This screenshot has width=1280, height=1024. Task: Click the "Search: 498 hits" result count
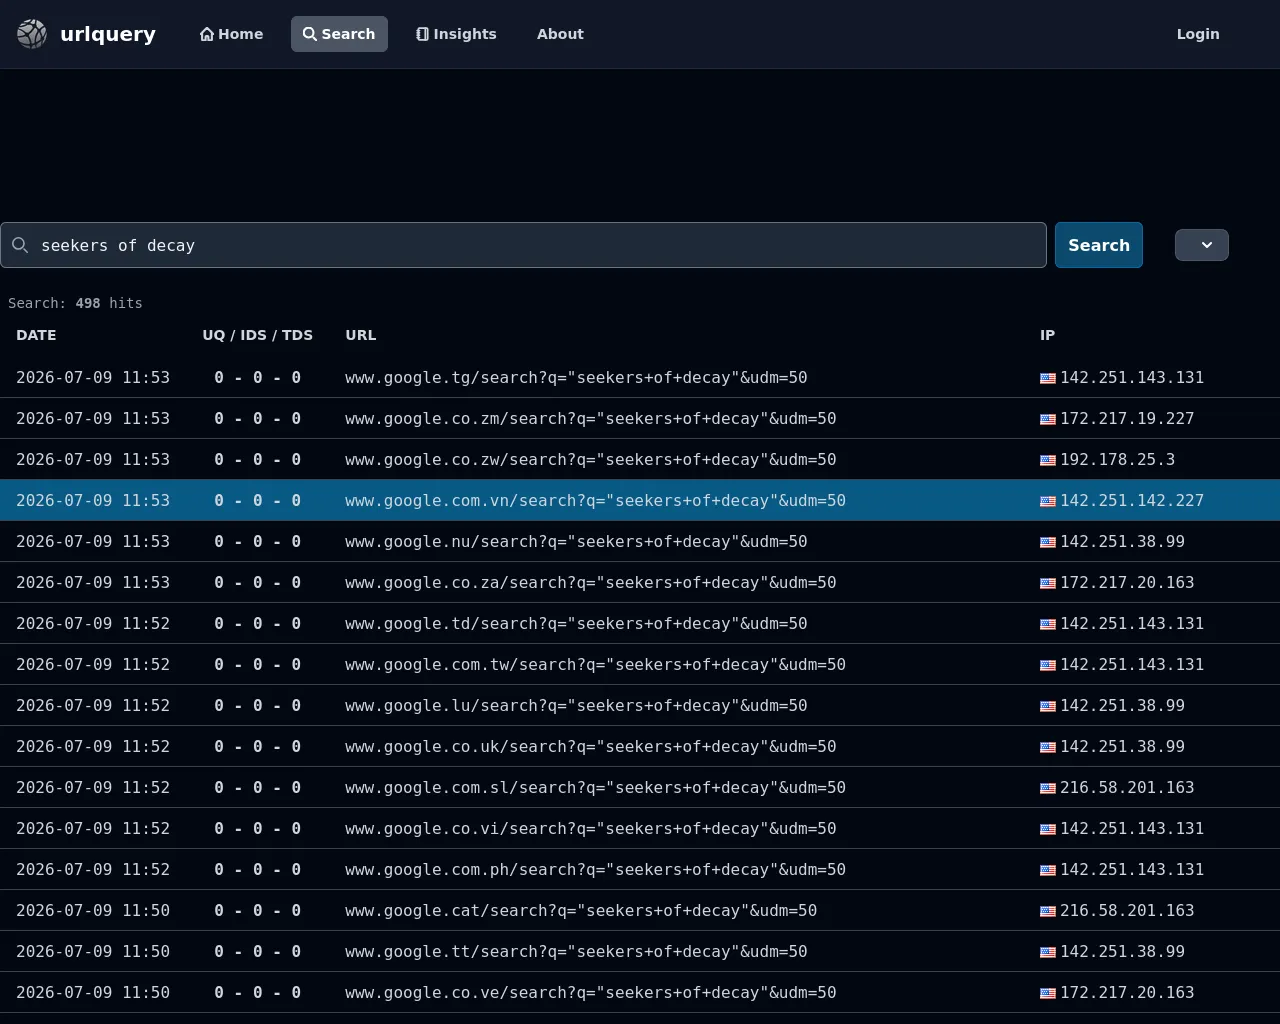pyautogui.click(x=75, y=303)
